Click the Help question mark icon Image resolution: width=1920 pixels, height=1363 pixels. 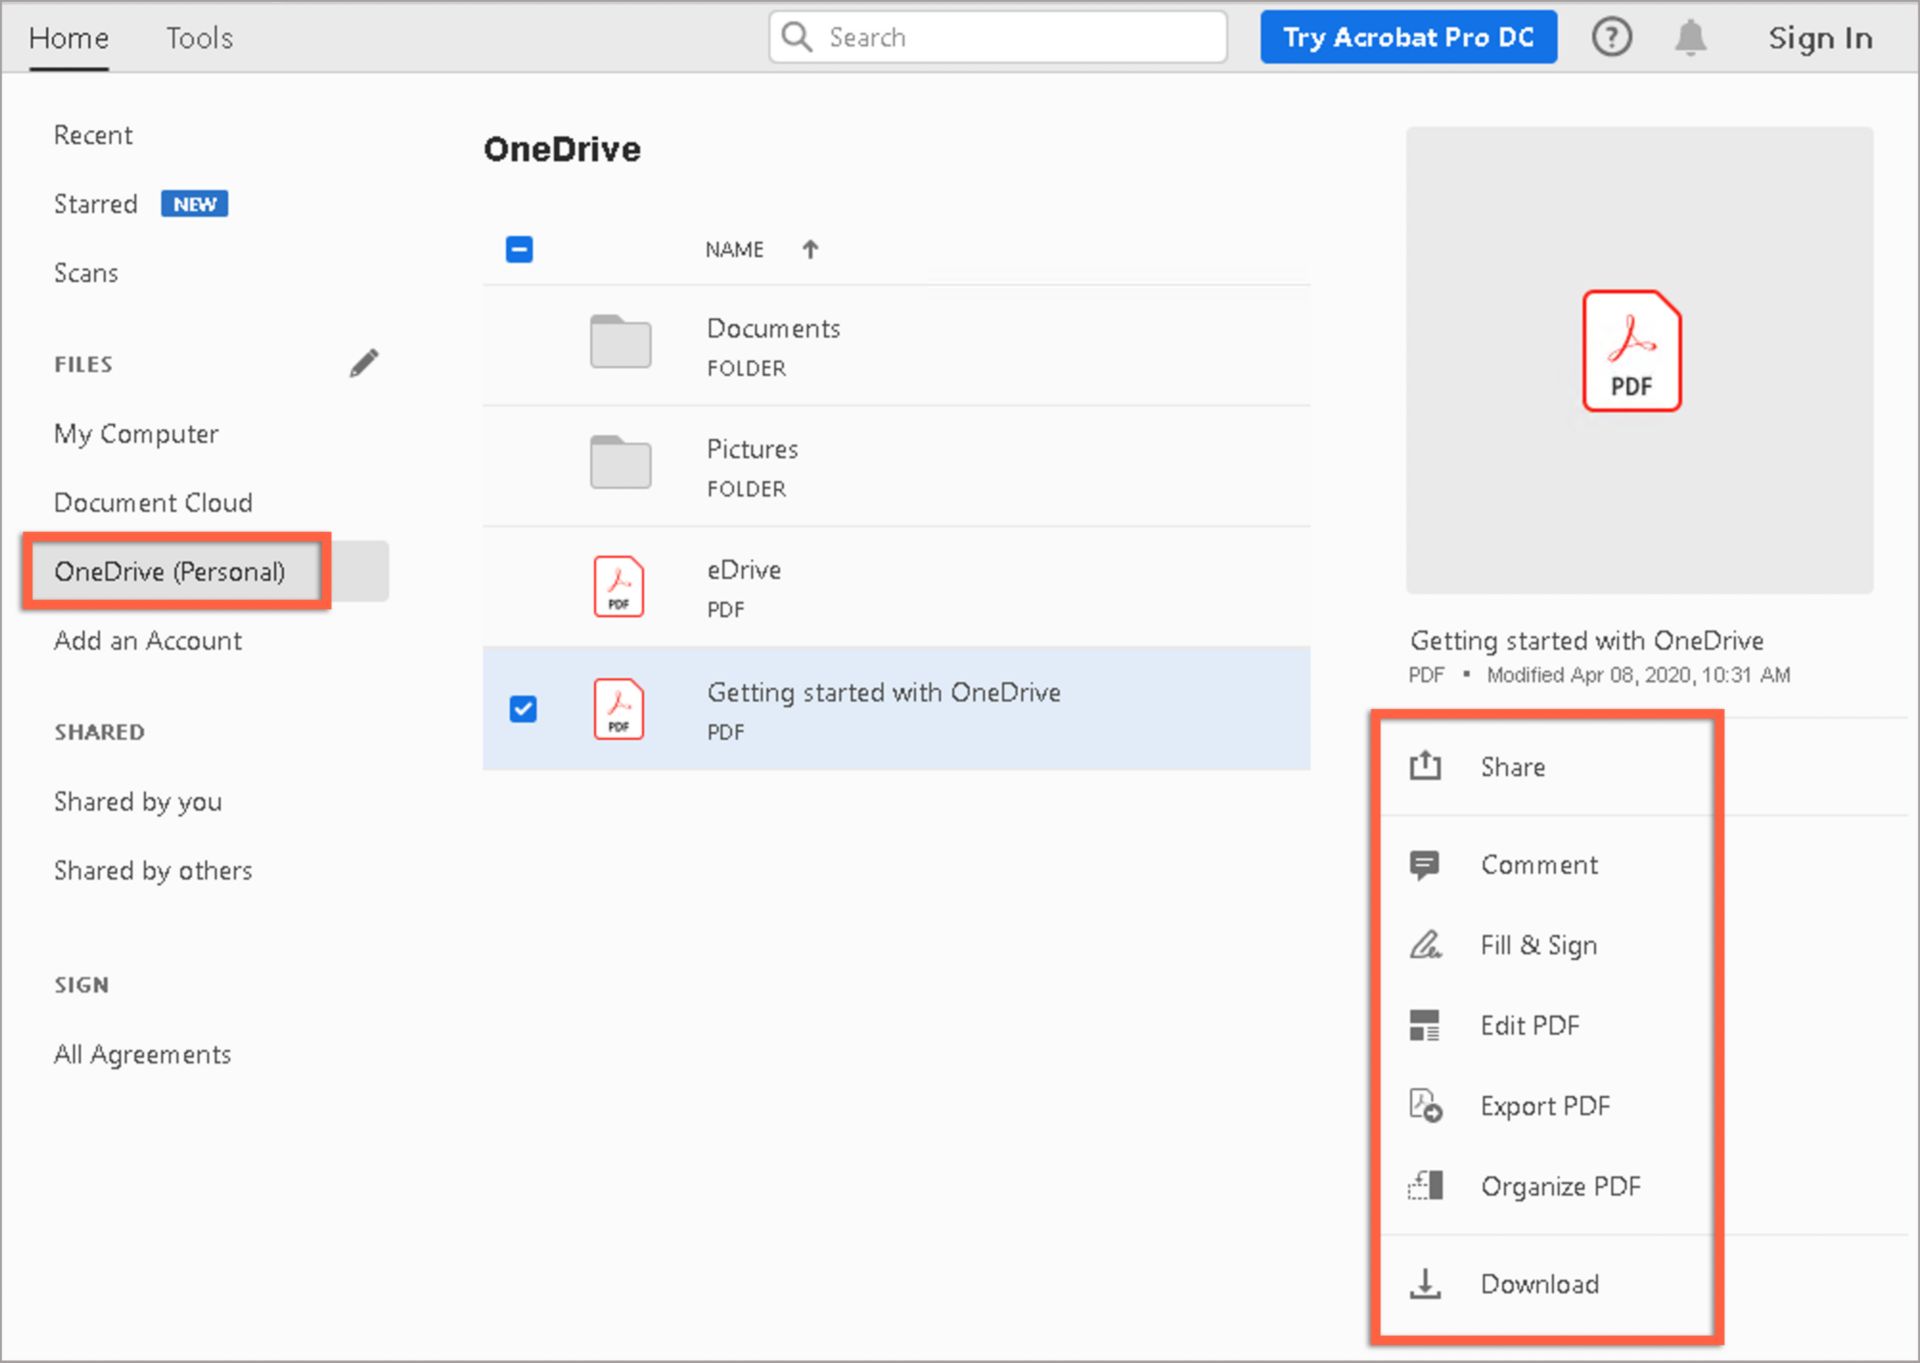(x=1612, y=37)
